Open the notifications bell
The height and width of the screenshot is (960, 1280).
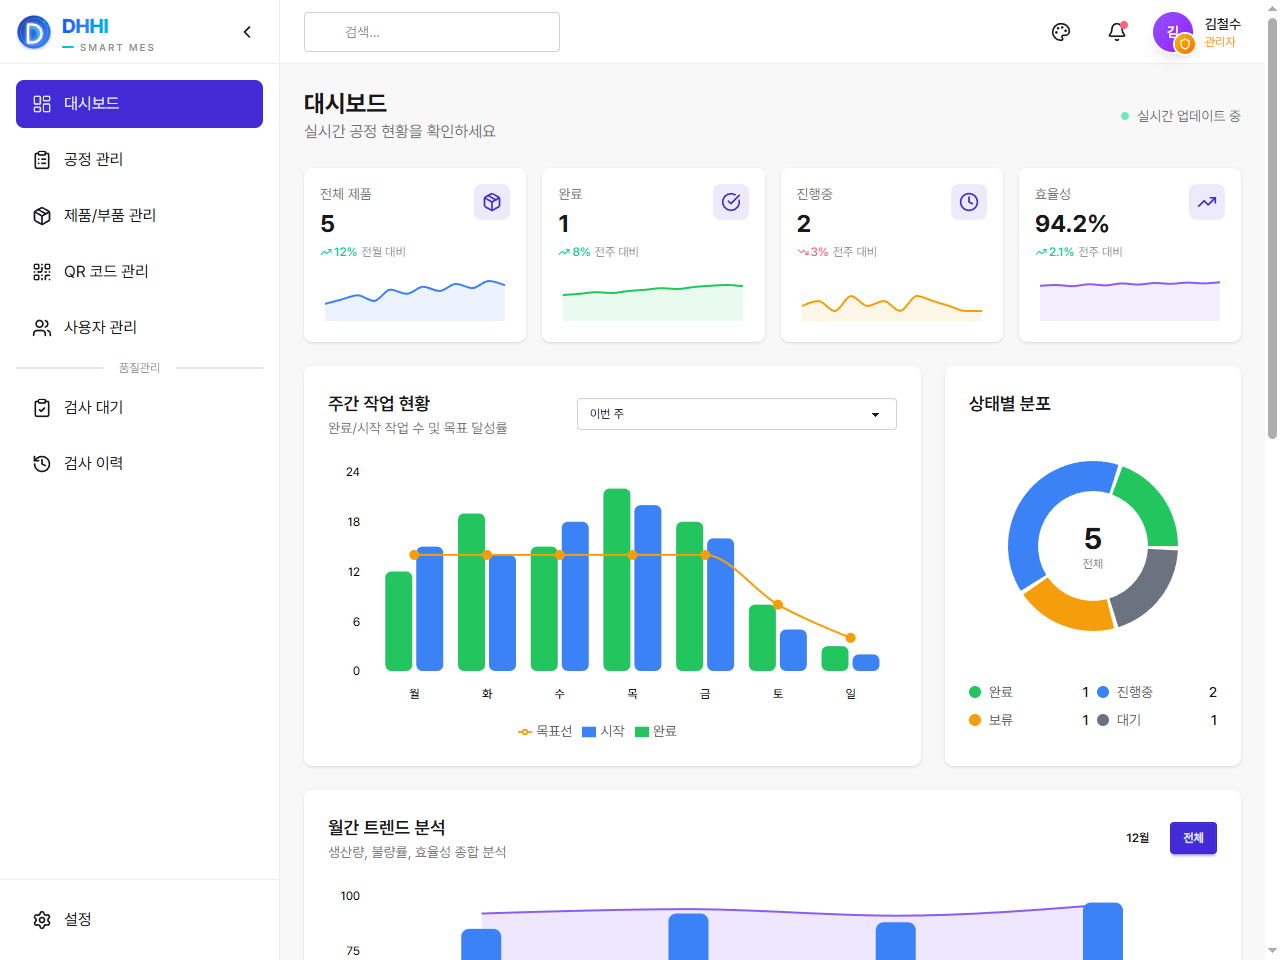[x=1117, y=32]
